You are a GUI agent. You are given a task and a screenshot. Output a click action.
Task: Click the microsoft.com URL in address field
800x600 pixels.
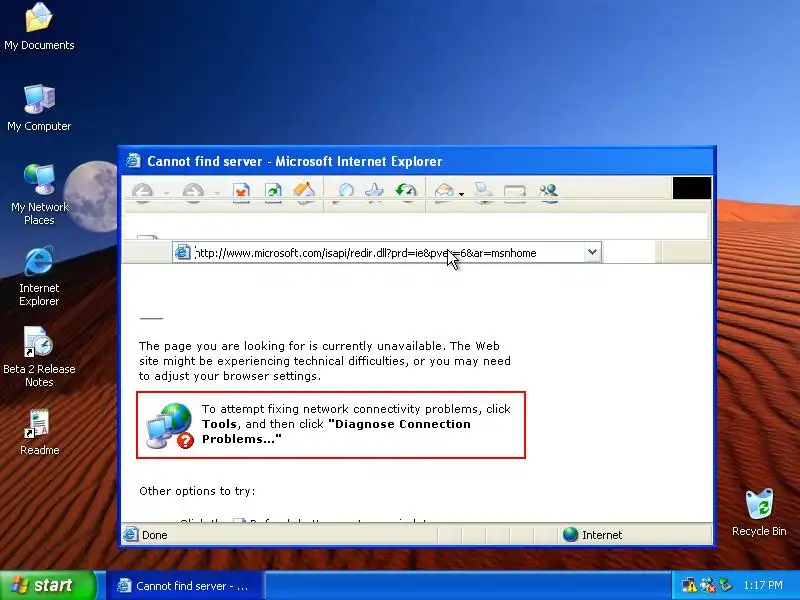click(366, 253)
